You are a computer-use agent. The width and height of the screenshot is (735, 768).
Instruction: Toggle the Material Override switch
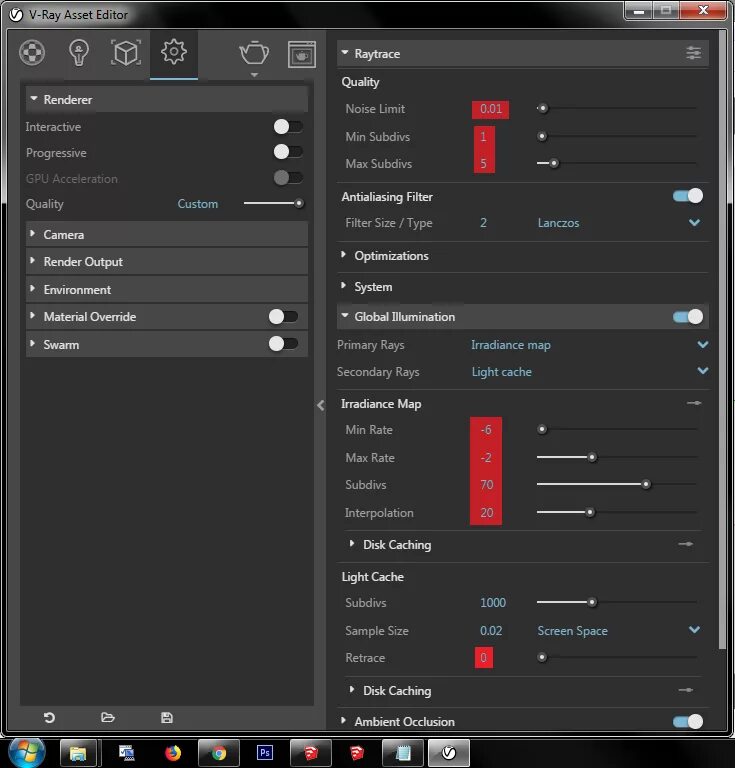(283, 317)
